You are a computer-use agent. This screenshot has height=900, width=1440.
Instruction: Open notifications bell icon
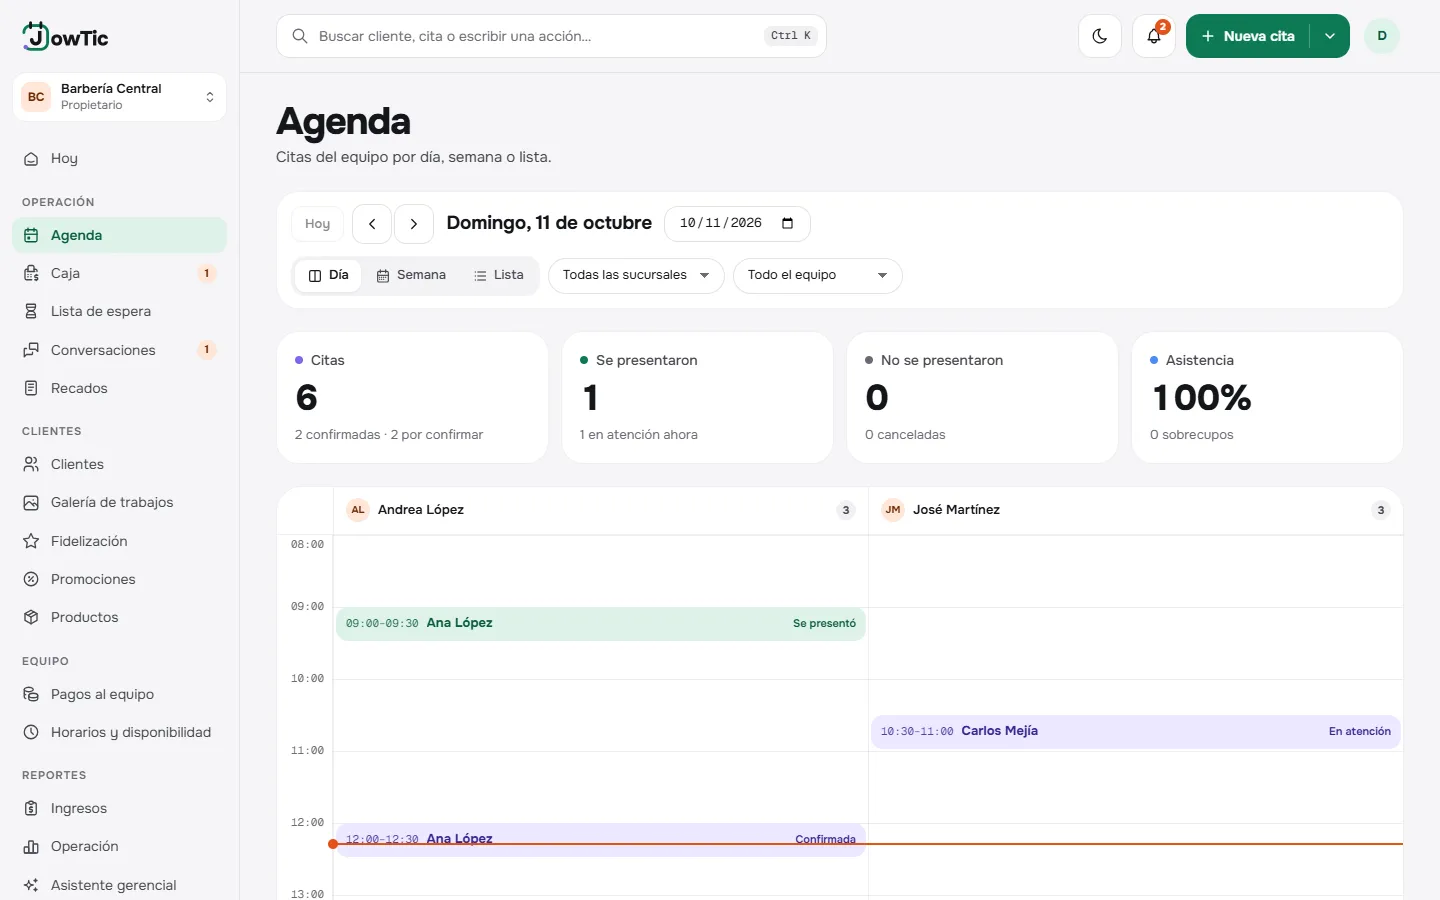(x=1154, y=36)
